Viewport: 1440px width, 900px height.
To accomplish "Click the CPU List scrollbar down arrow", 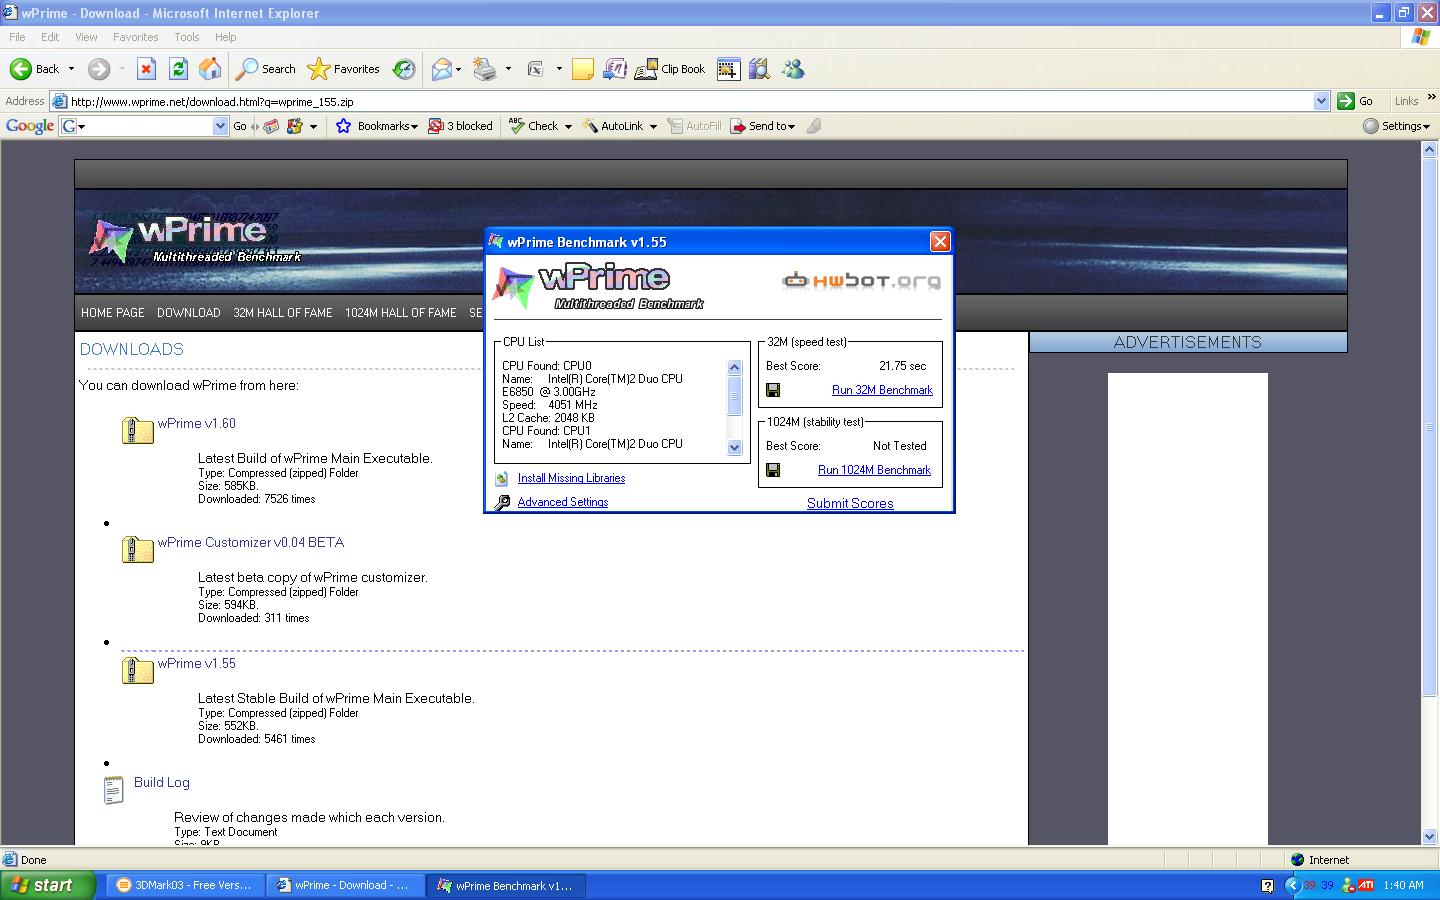I will click(735, 448).
